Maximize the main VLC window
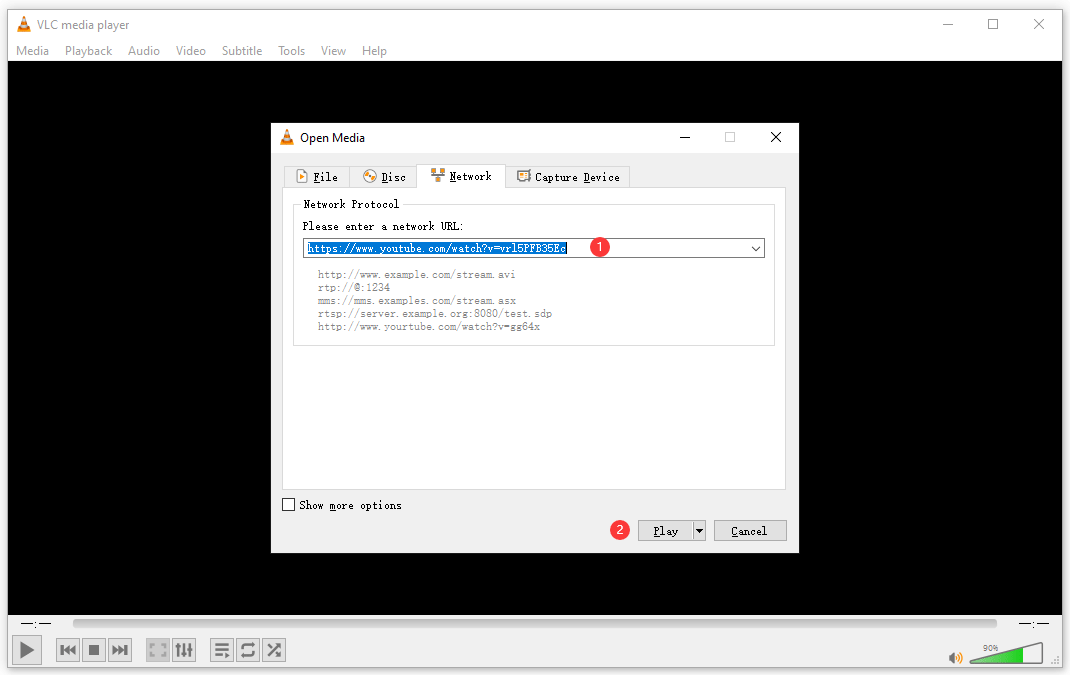This screenshot has width=1070, height=675. 993,25
